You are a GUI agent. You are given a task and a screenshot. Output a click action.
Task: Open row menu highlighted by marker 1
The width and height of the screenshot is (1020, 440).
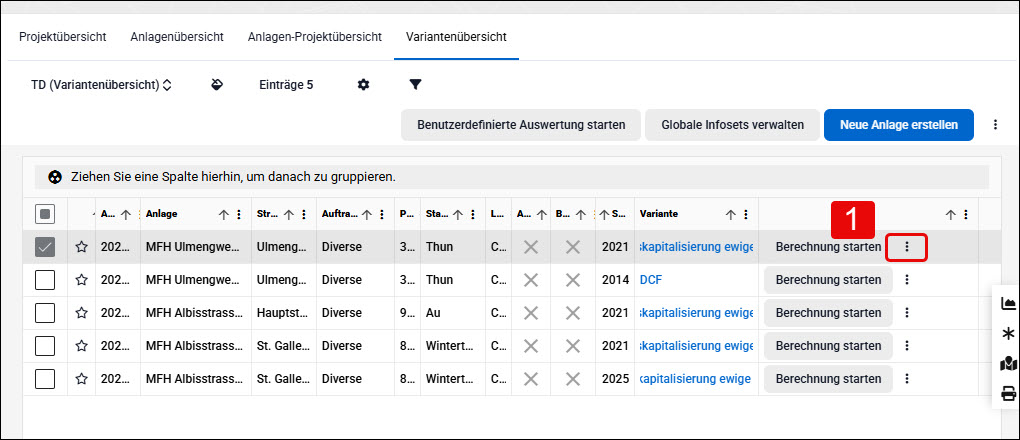pyautogui.click(x=907, y=247)
